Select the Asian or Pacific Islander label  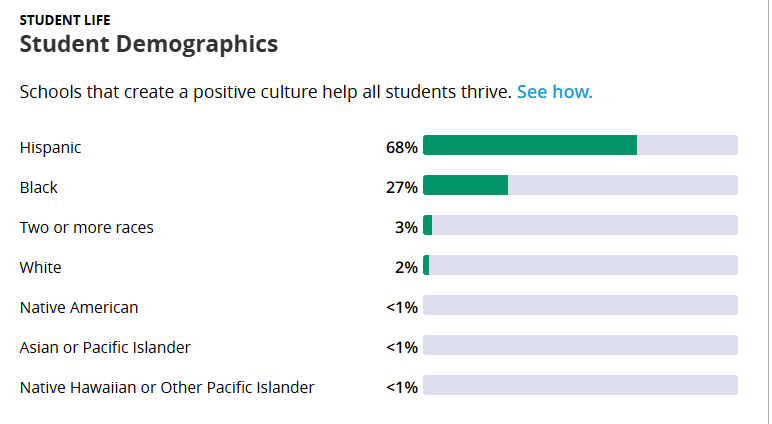105,347
